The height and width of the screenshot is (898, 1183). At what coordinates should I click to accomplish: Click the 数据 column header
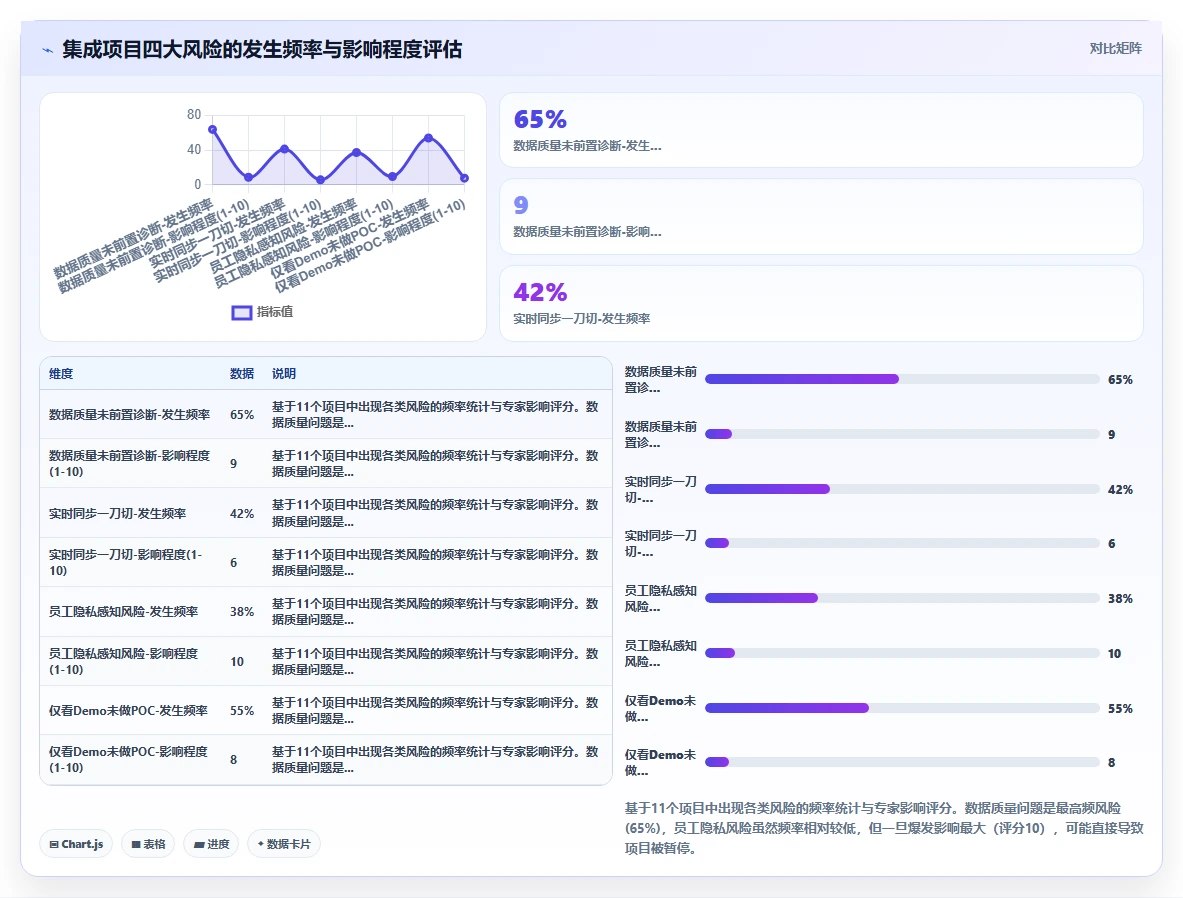242,374
